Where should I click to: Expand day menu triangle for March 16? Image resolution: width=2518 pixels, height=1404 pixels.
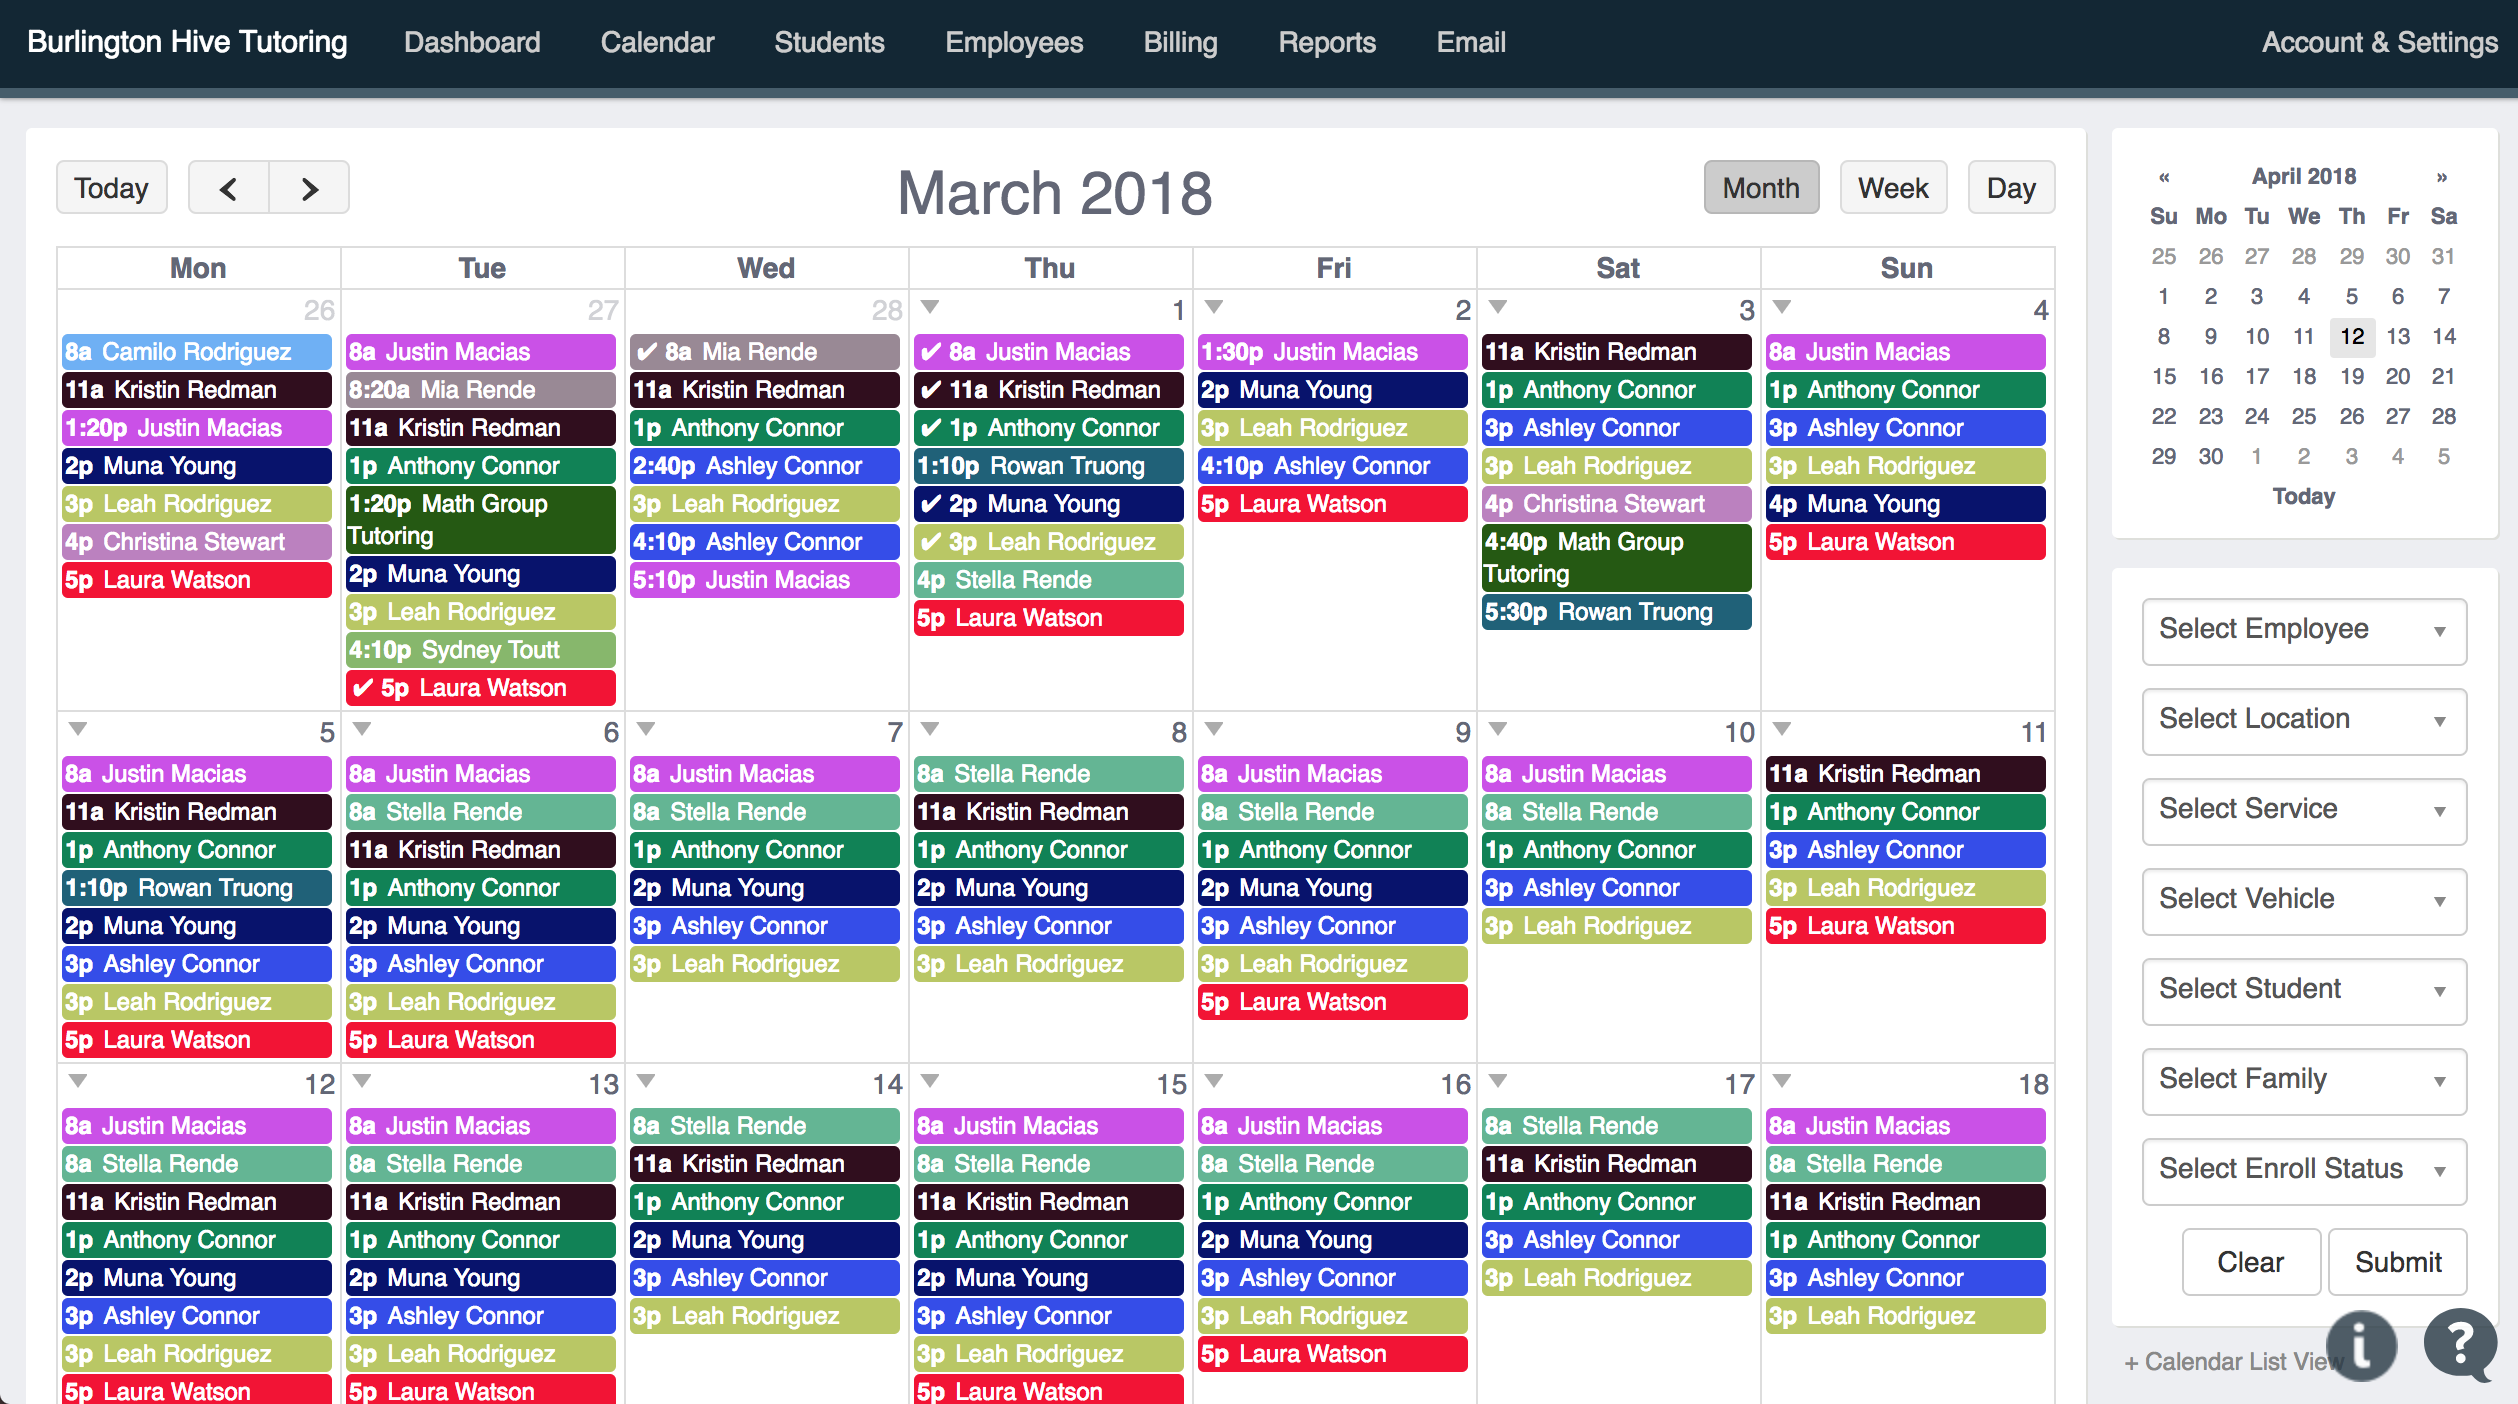[1214, 1081]
